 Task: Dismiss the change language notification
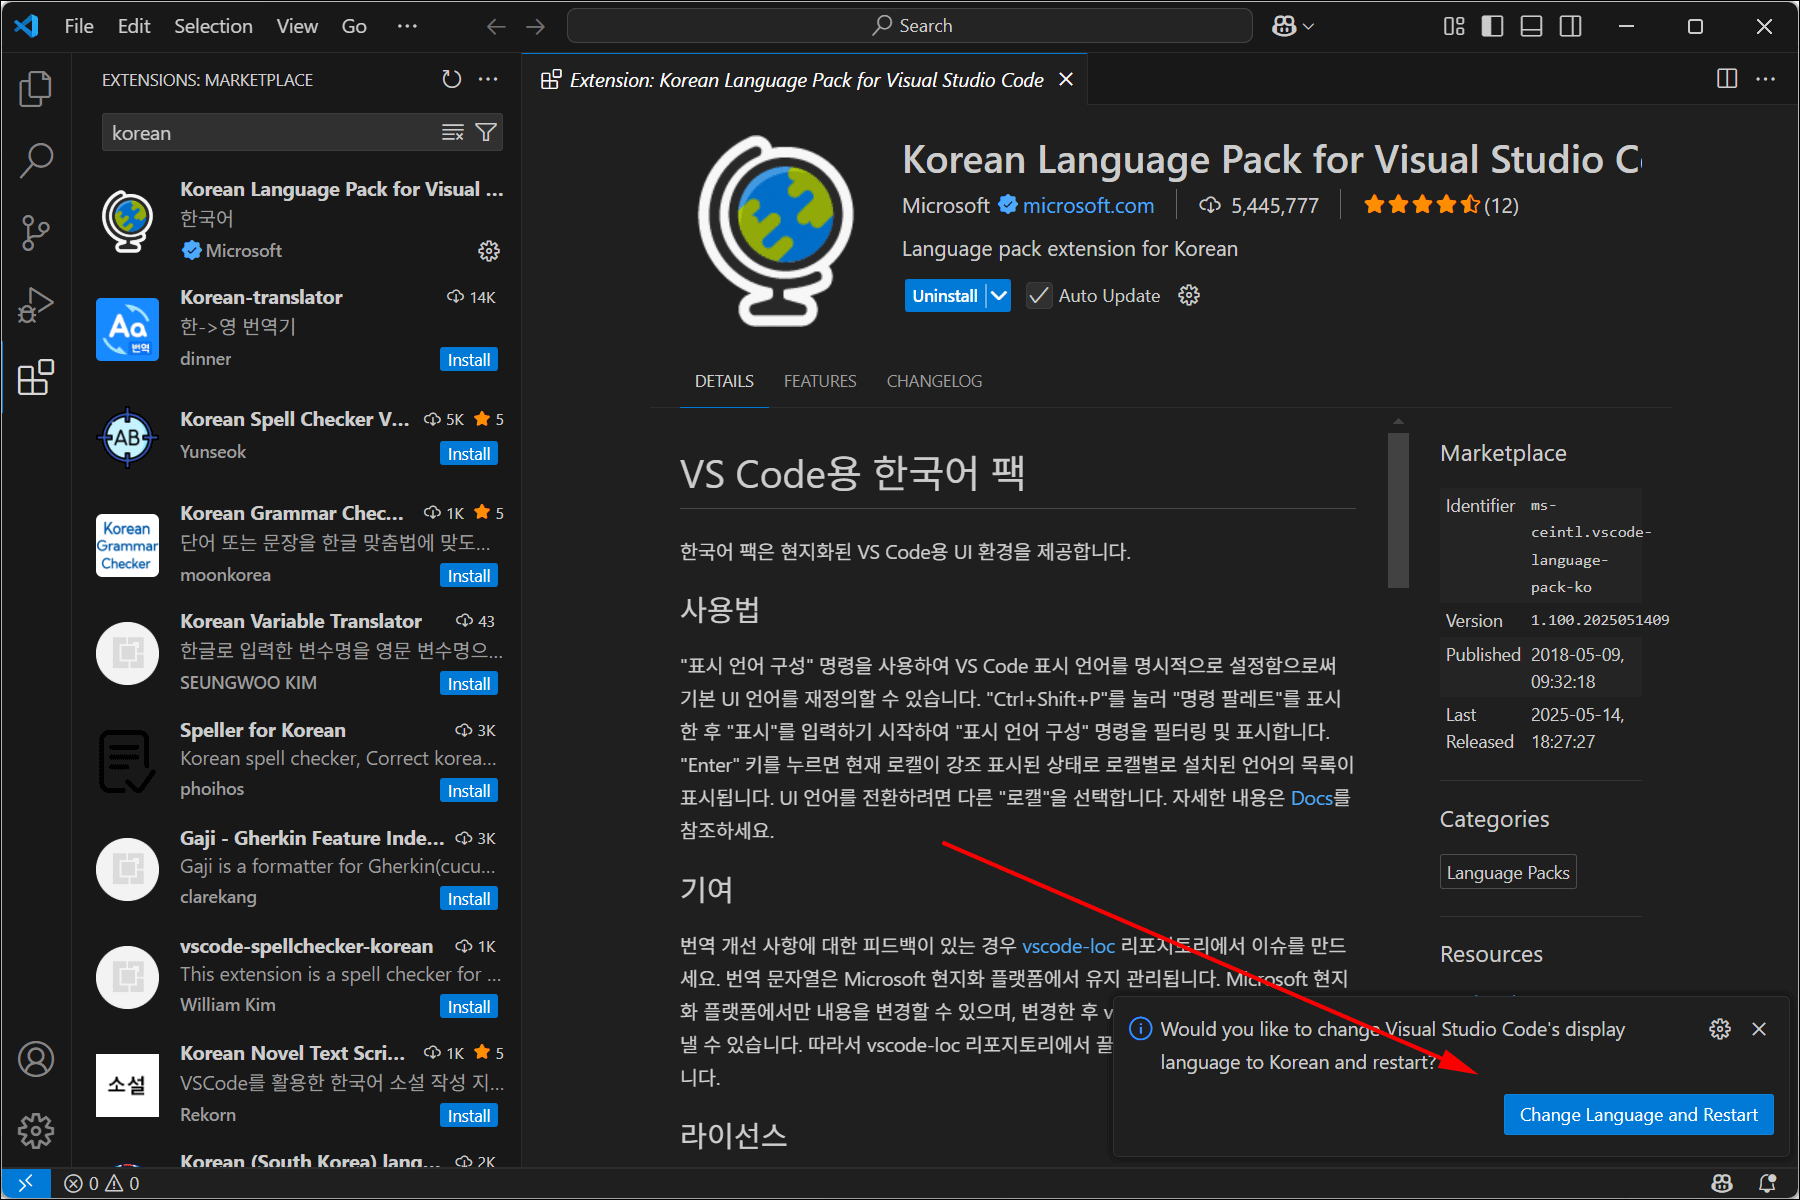pos(1759,1029)
